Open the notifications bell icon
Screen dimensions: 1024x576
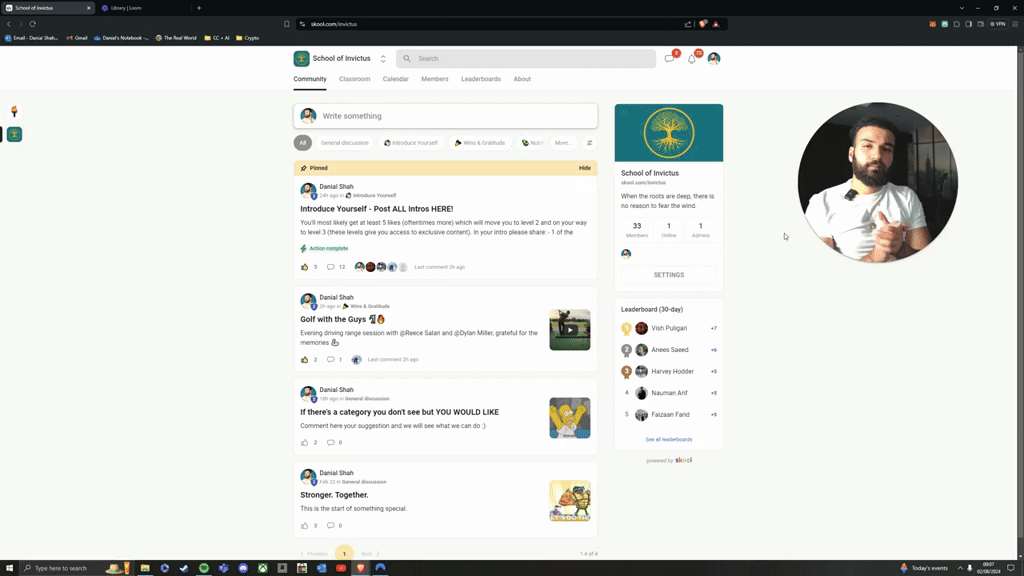click(692, 59)
